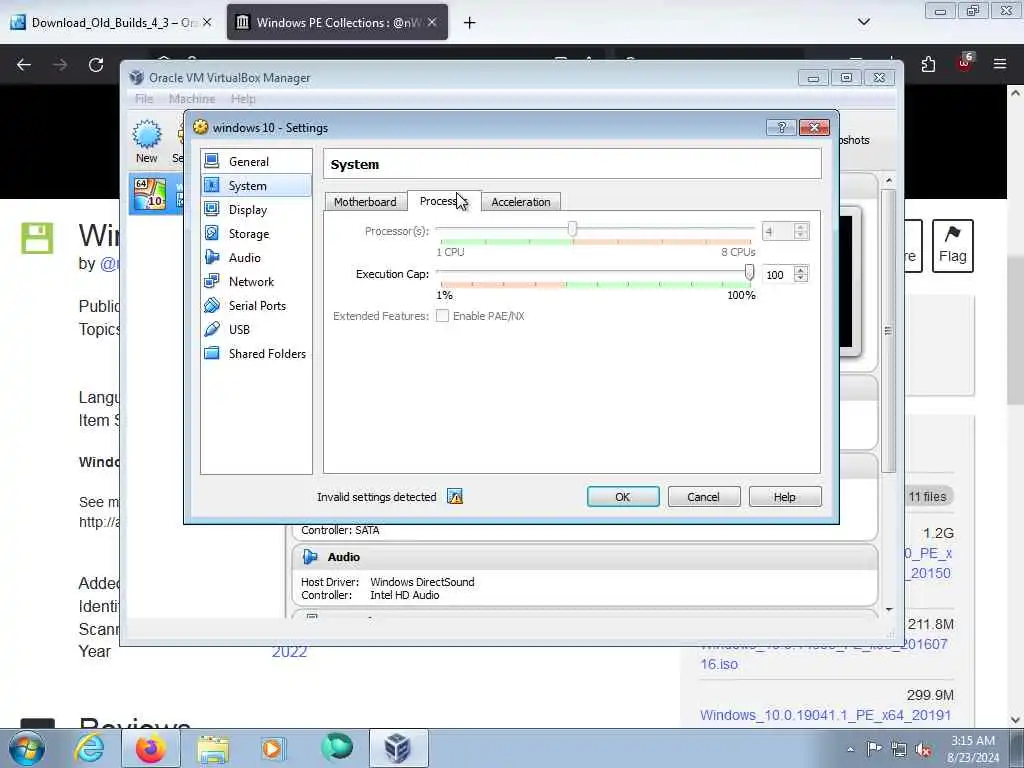
Task: Close the Windows PE Collections tab
Action: (x=432, y=22)
